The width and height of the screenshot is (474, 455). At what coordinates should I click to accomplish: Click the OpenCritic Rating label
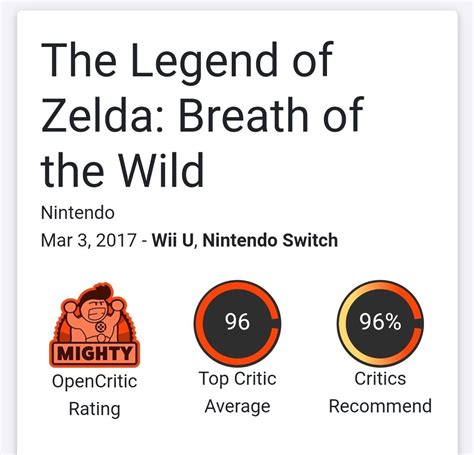click(95, 395)
